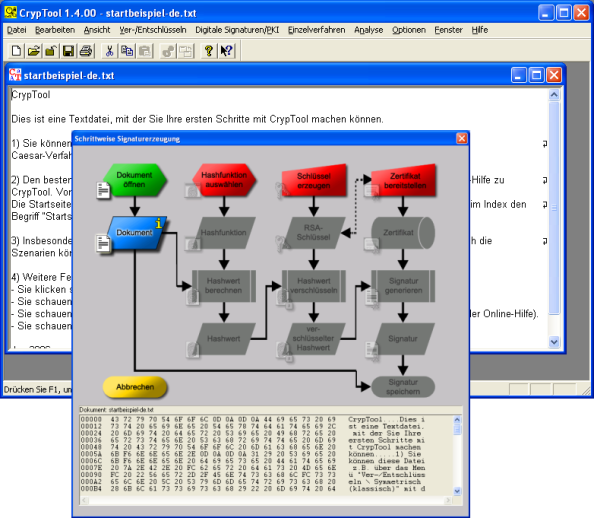The height and width of the screenshot is (518, 594).
Task: Click the Hashwert berechnen process box
Action: 224,286
